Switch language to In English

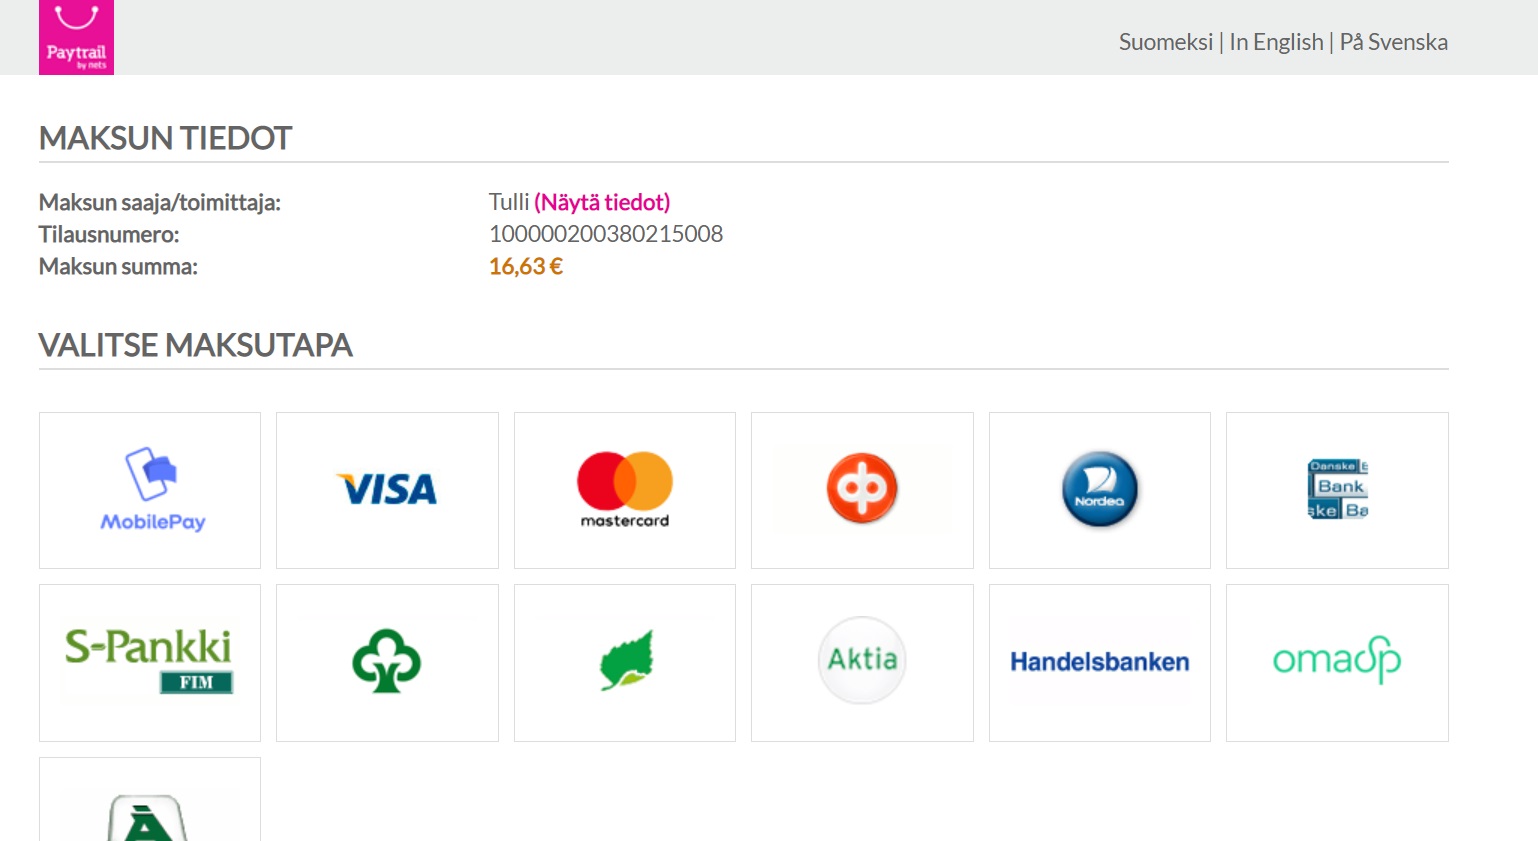click(x=1276, y=42)
